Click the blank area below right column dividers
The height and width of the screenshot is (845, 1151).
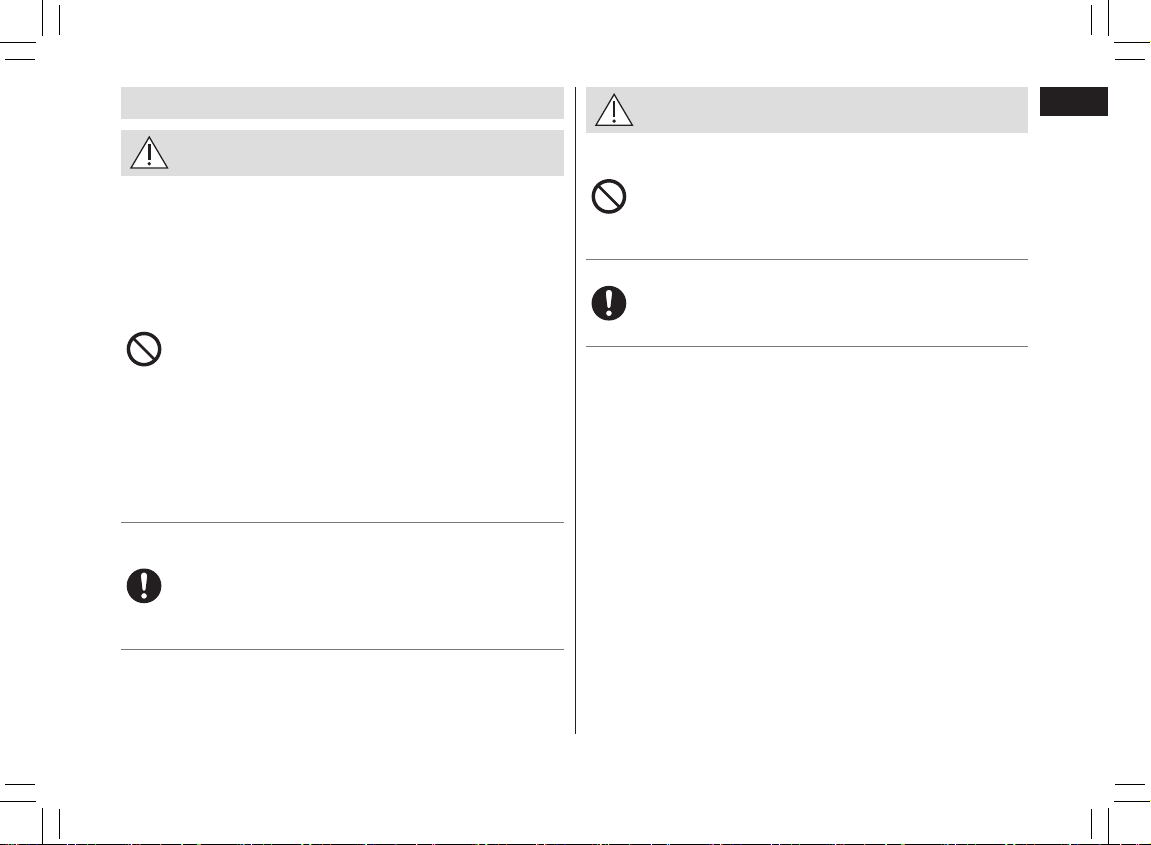[807, 540]
